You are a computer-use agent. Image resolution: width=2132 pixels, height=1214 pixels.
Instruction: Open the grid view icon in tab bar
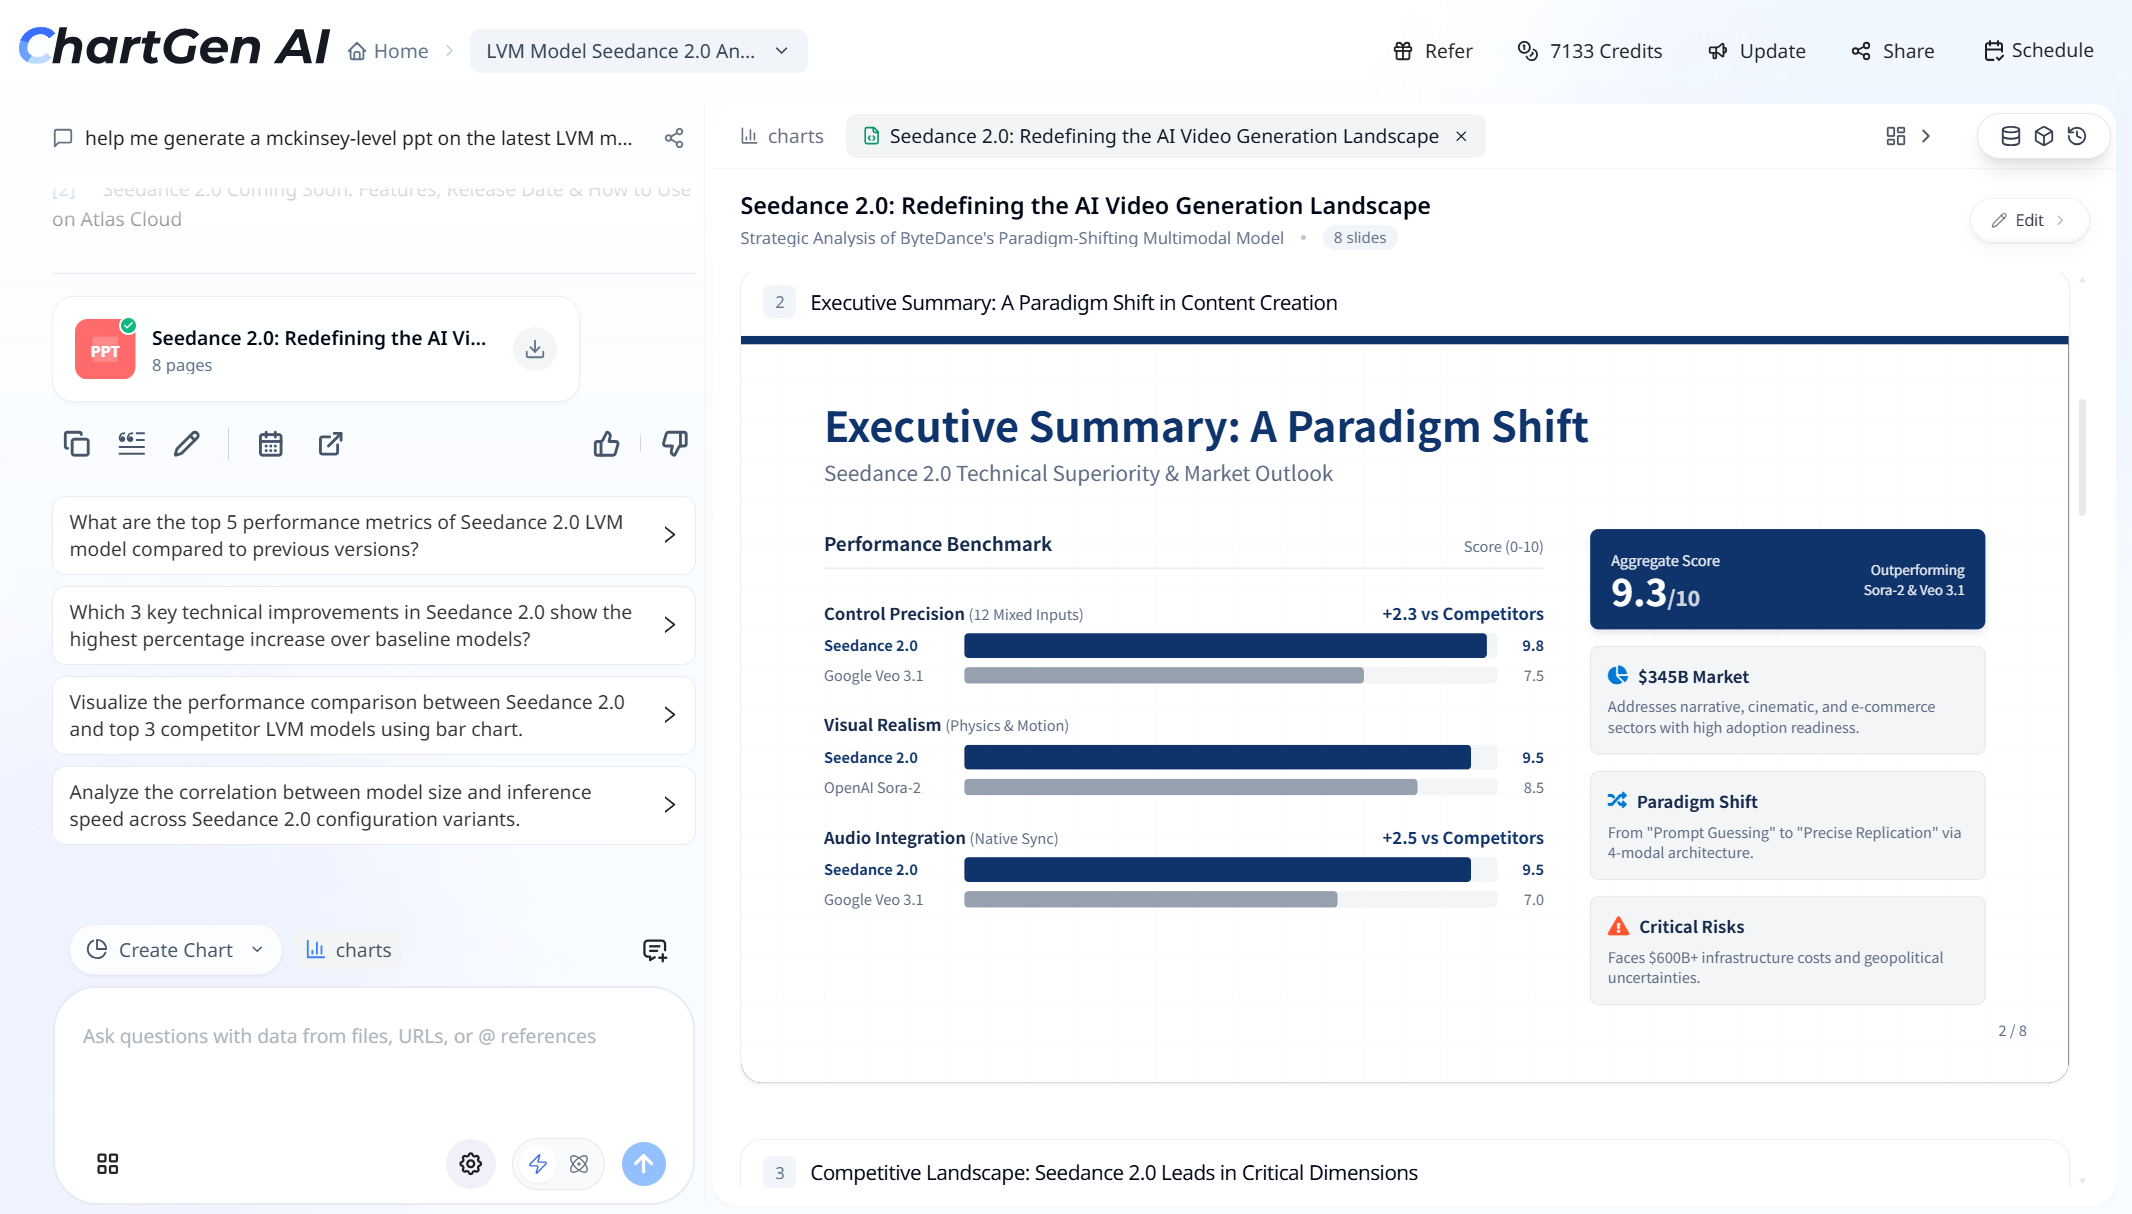(1895, 136)
